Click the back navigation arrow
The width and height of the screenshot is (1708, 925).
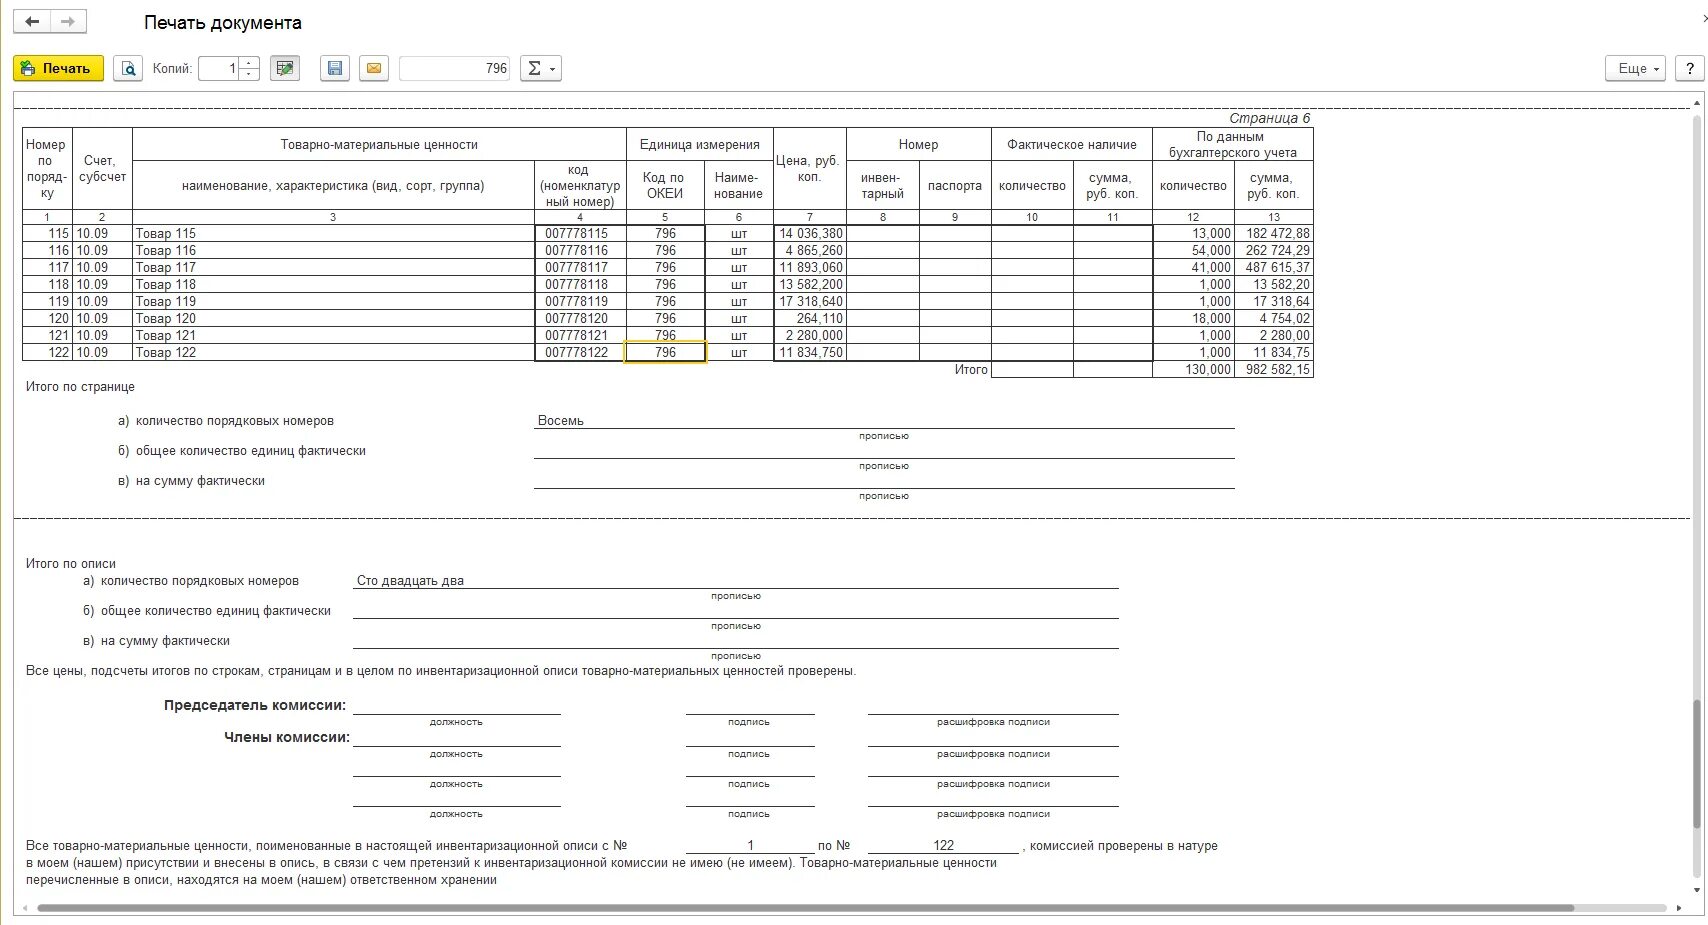click(x=32, y=21)
